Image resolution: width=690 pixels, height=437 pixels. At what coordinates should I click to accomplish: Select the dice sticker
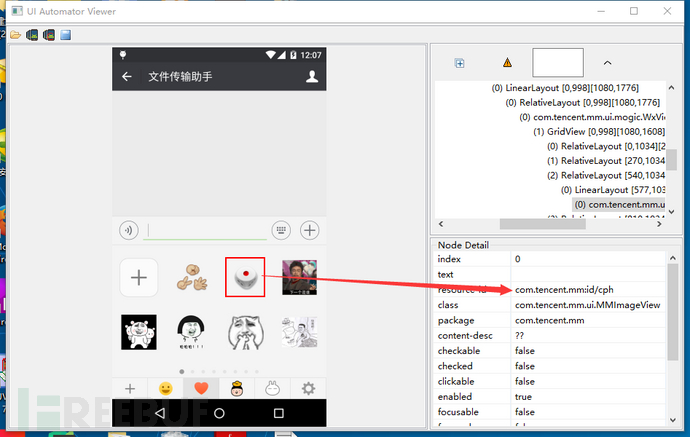click(245, 277)
